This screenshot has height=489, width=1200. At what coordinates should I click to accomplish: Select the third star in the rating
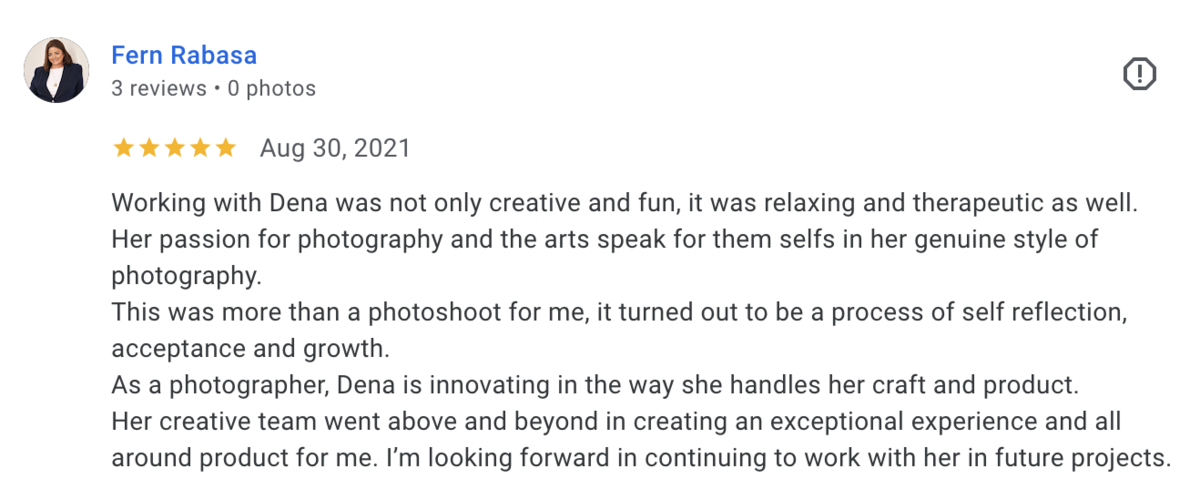click(x=174, y=149)
